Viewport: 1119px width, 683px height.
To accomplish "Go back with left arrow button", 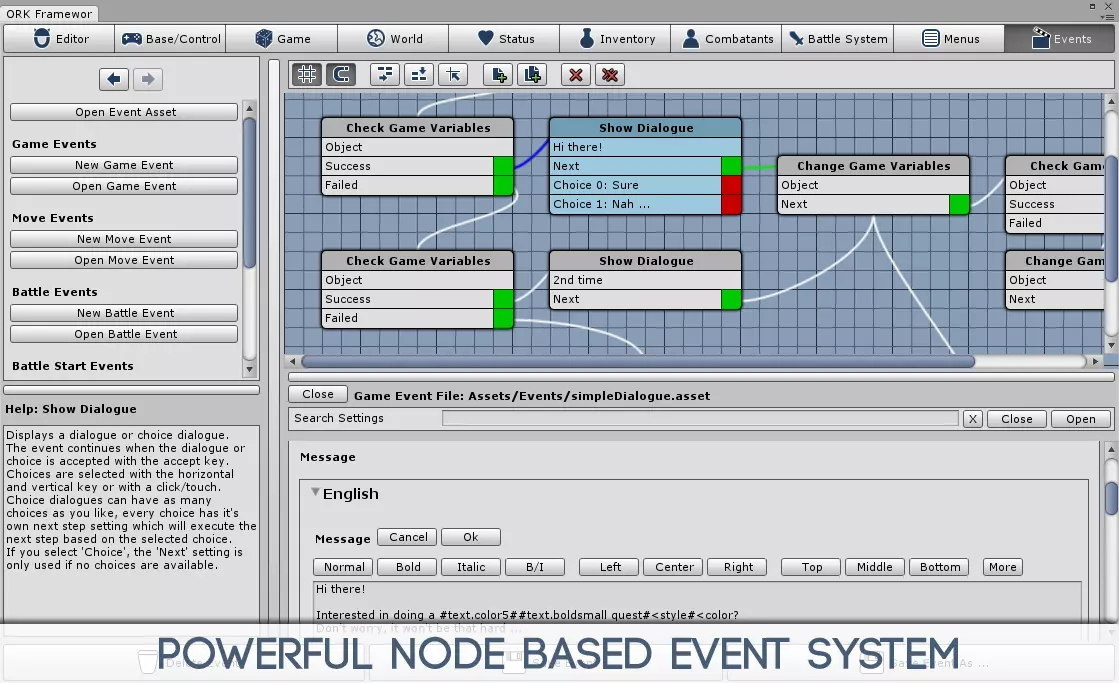I will pos(114,79).
